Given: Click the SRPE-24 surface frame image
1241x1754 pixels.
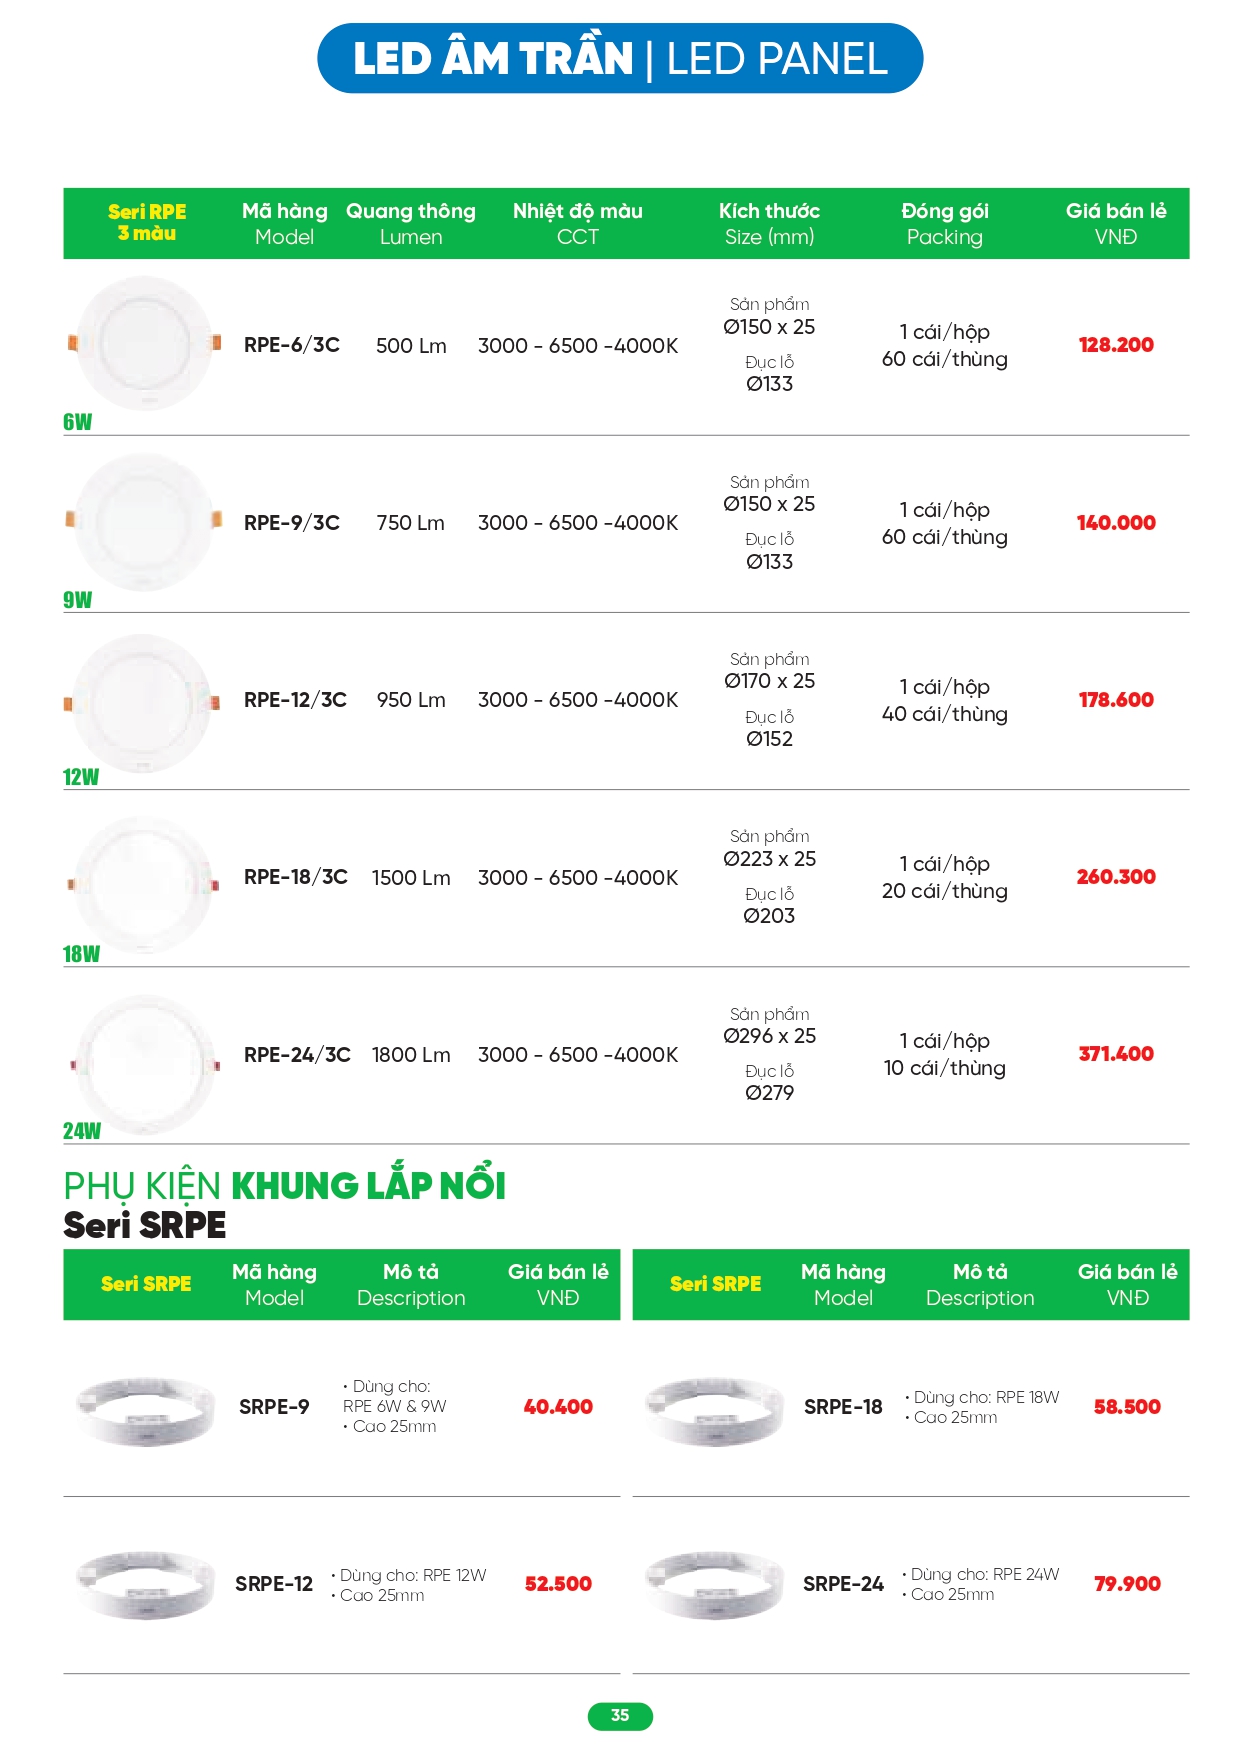Looking at the screenshot, I should pyautogui.click(x=714, y=1584).
